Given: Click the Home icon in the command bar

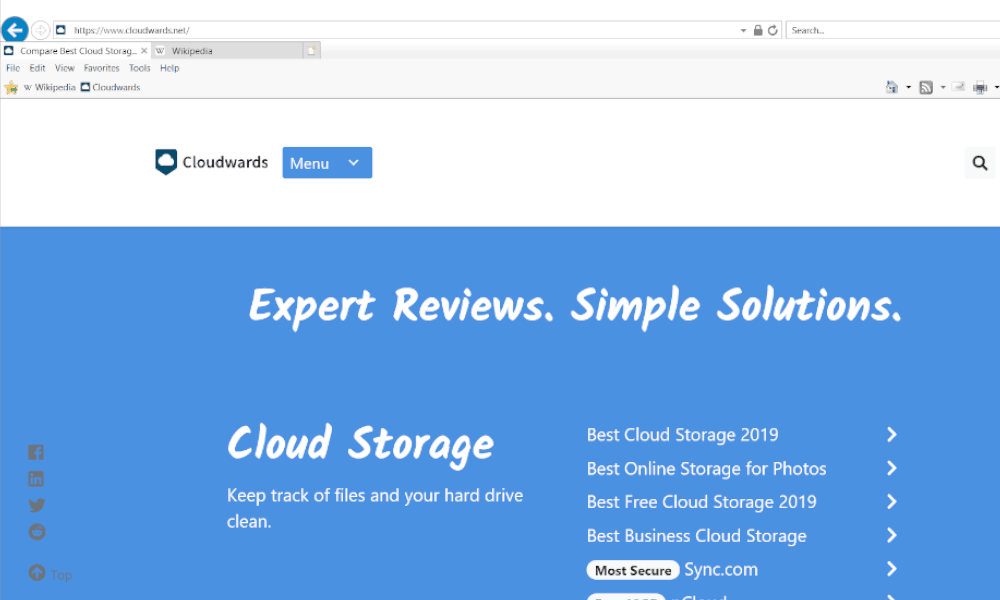Looking at the screenshot, I should [x=892, y=87].
